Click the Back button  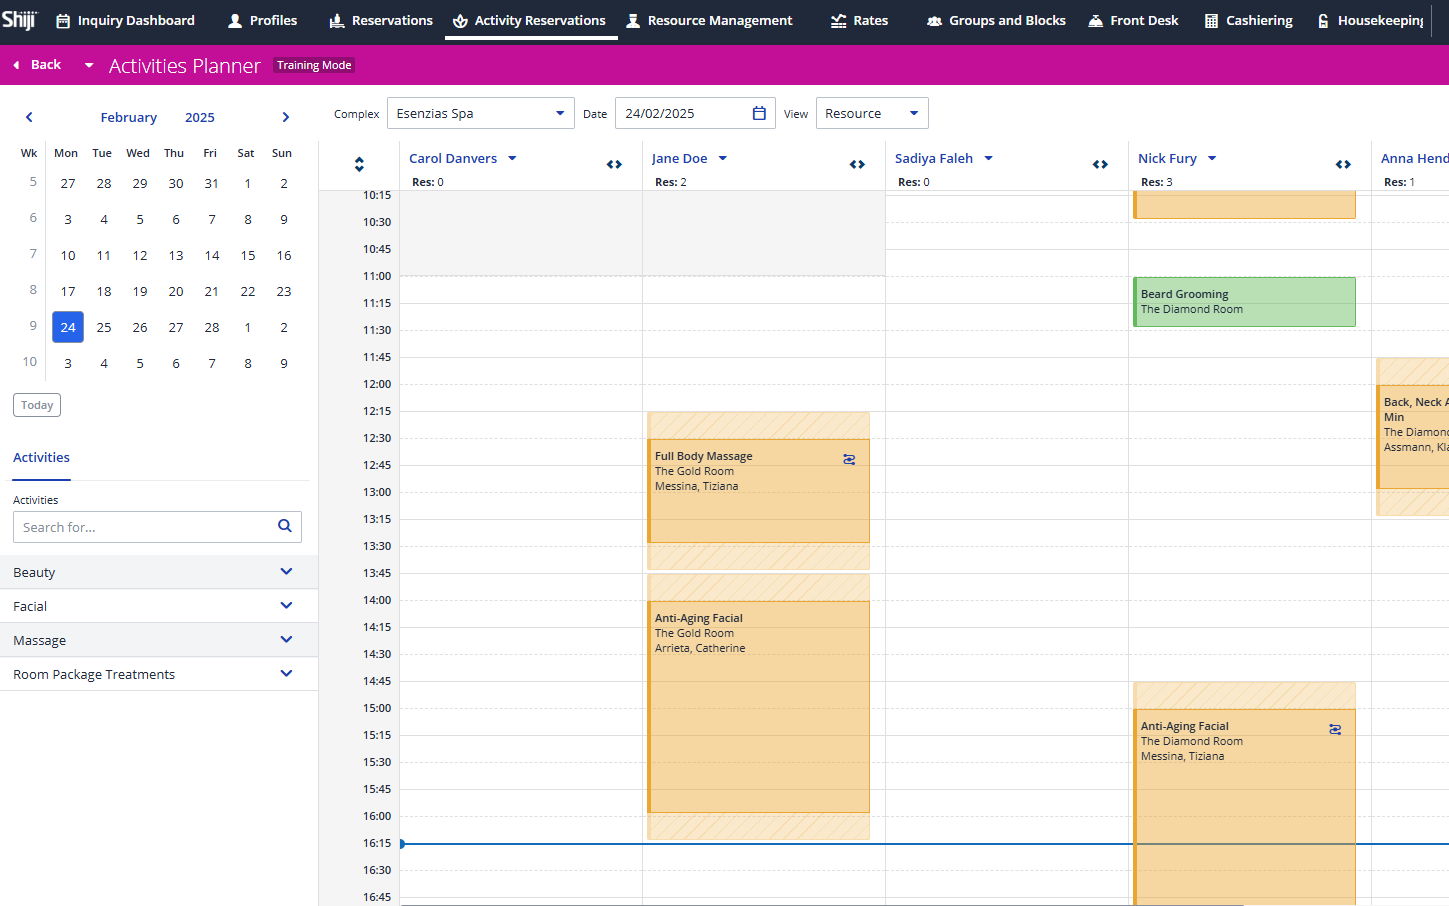coord(37,65)
